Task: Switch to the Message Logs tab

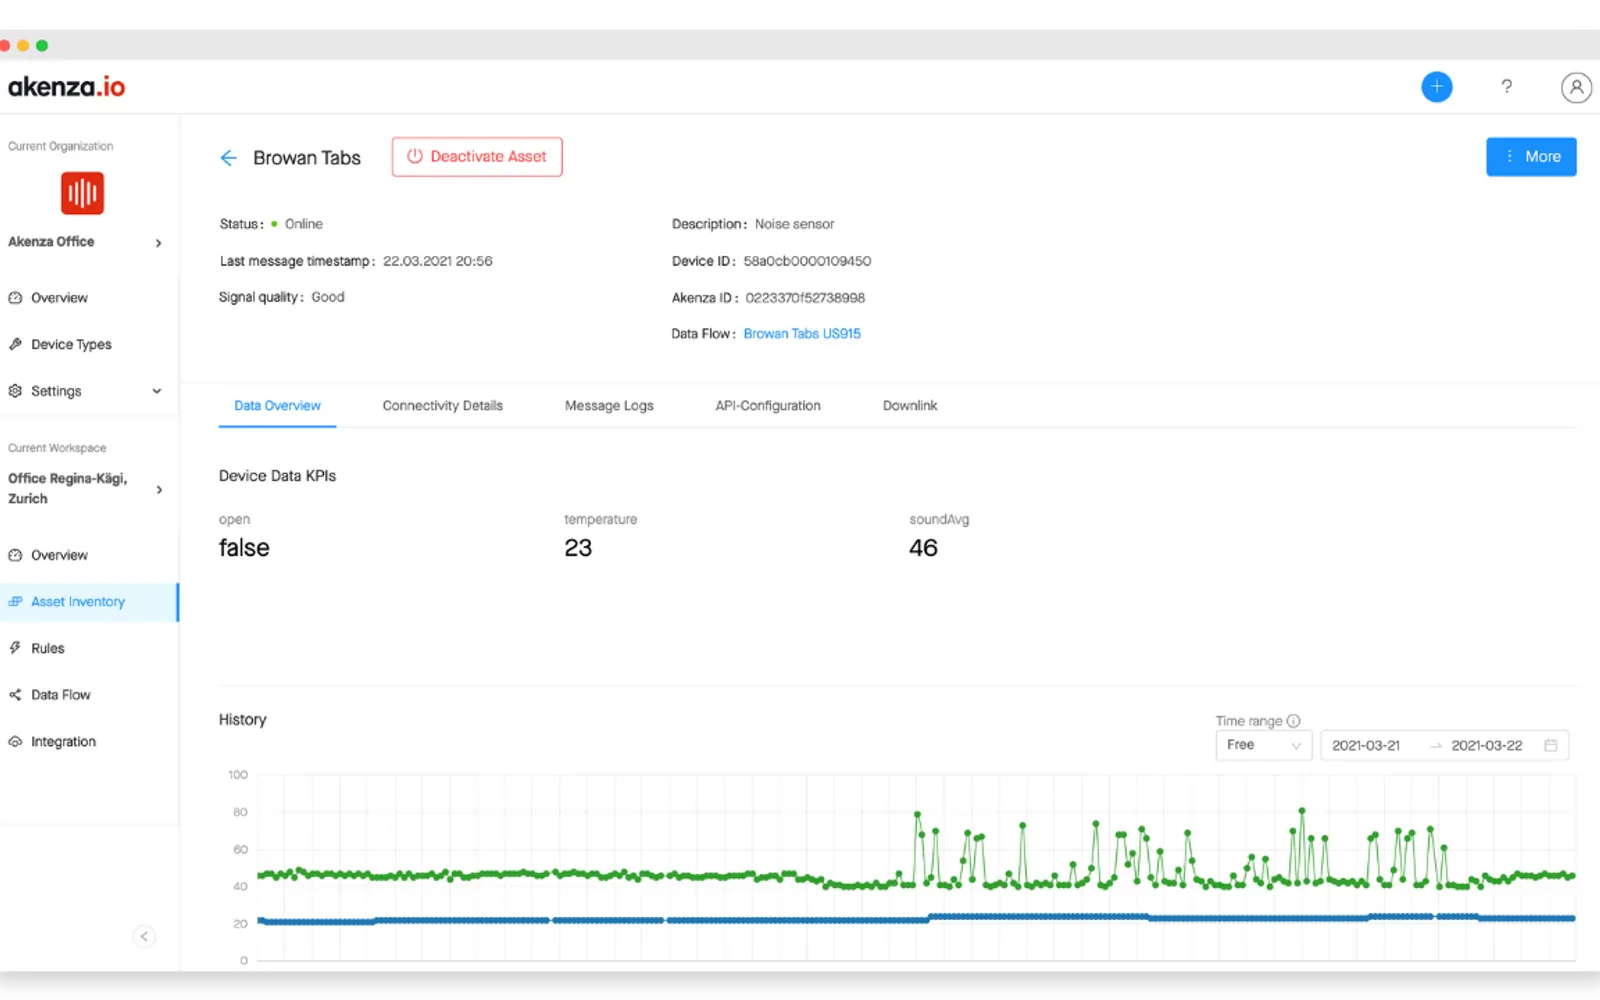Action: point(609,406)
